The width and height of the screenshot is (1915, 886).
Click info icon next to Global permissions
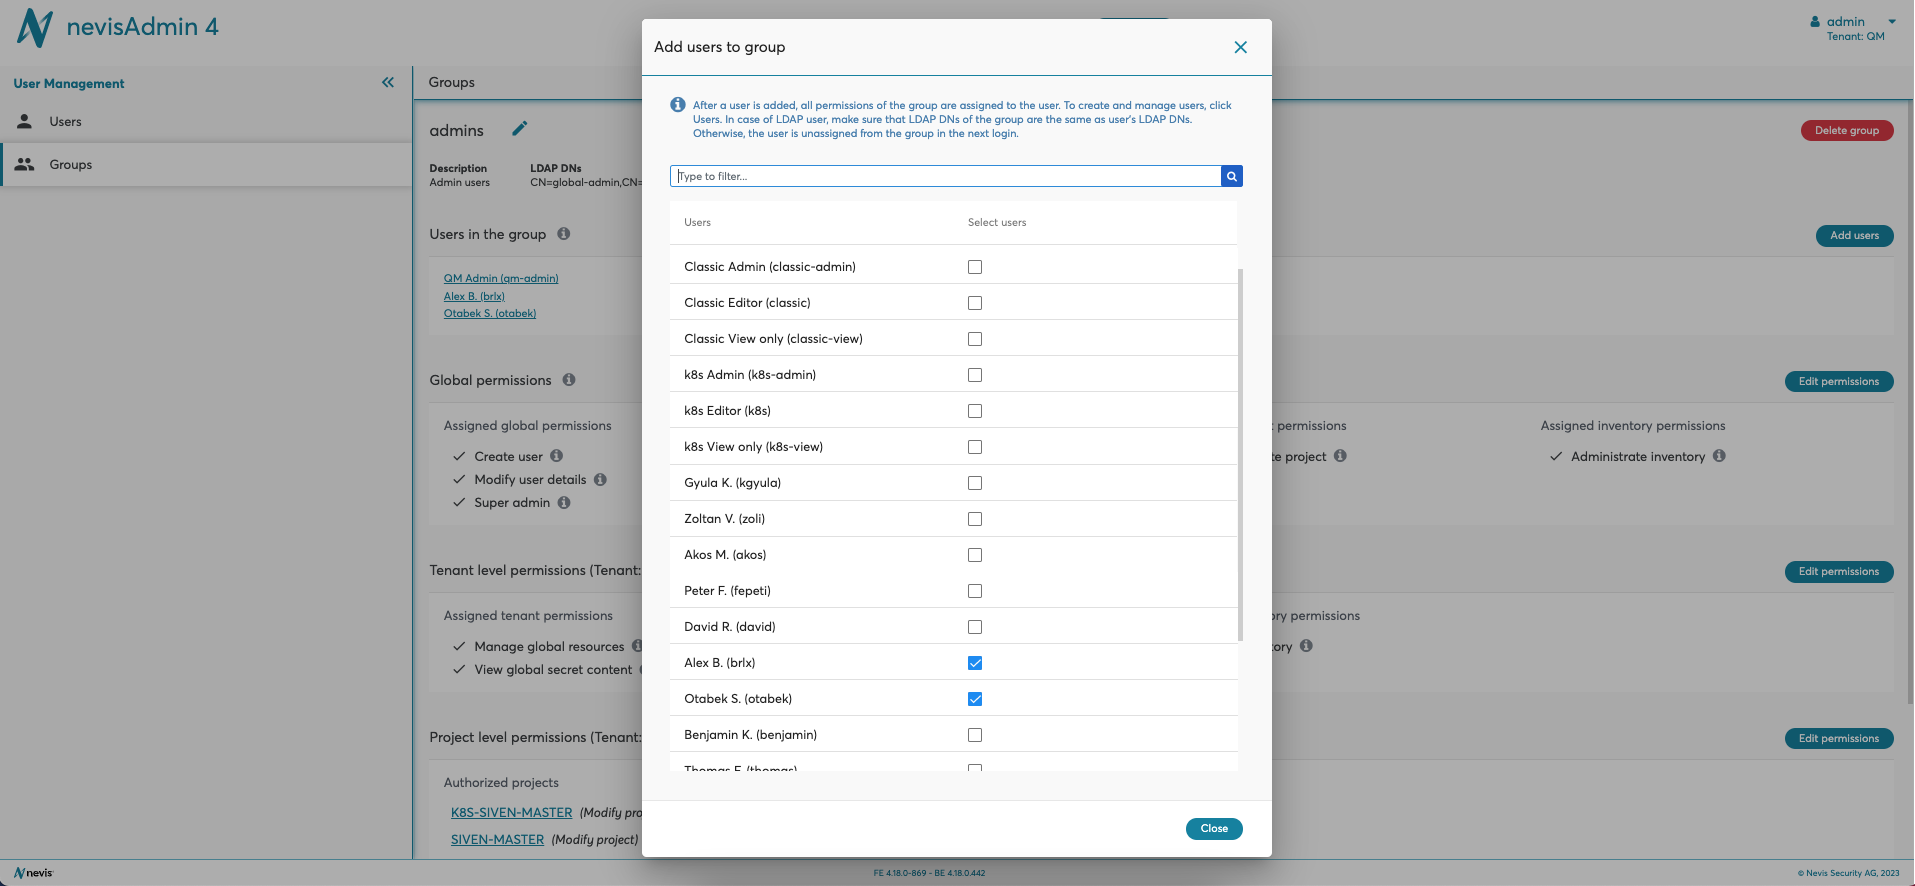point(569,380)
